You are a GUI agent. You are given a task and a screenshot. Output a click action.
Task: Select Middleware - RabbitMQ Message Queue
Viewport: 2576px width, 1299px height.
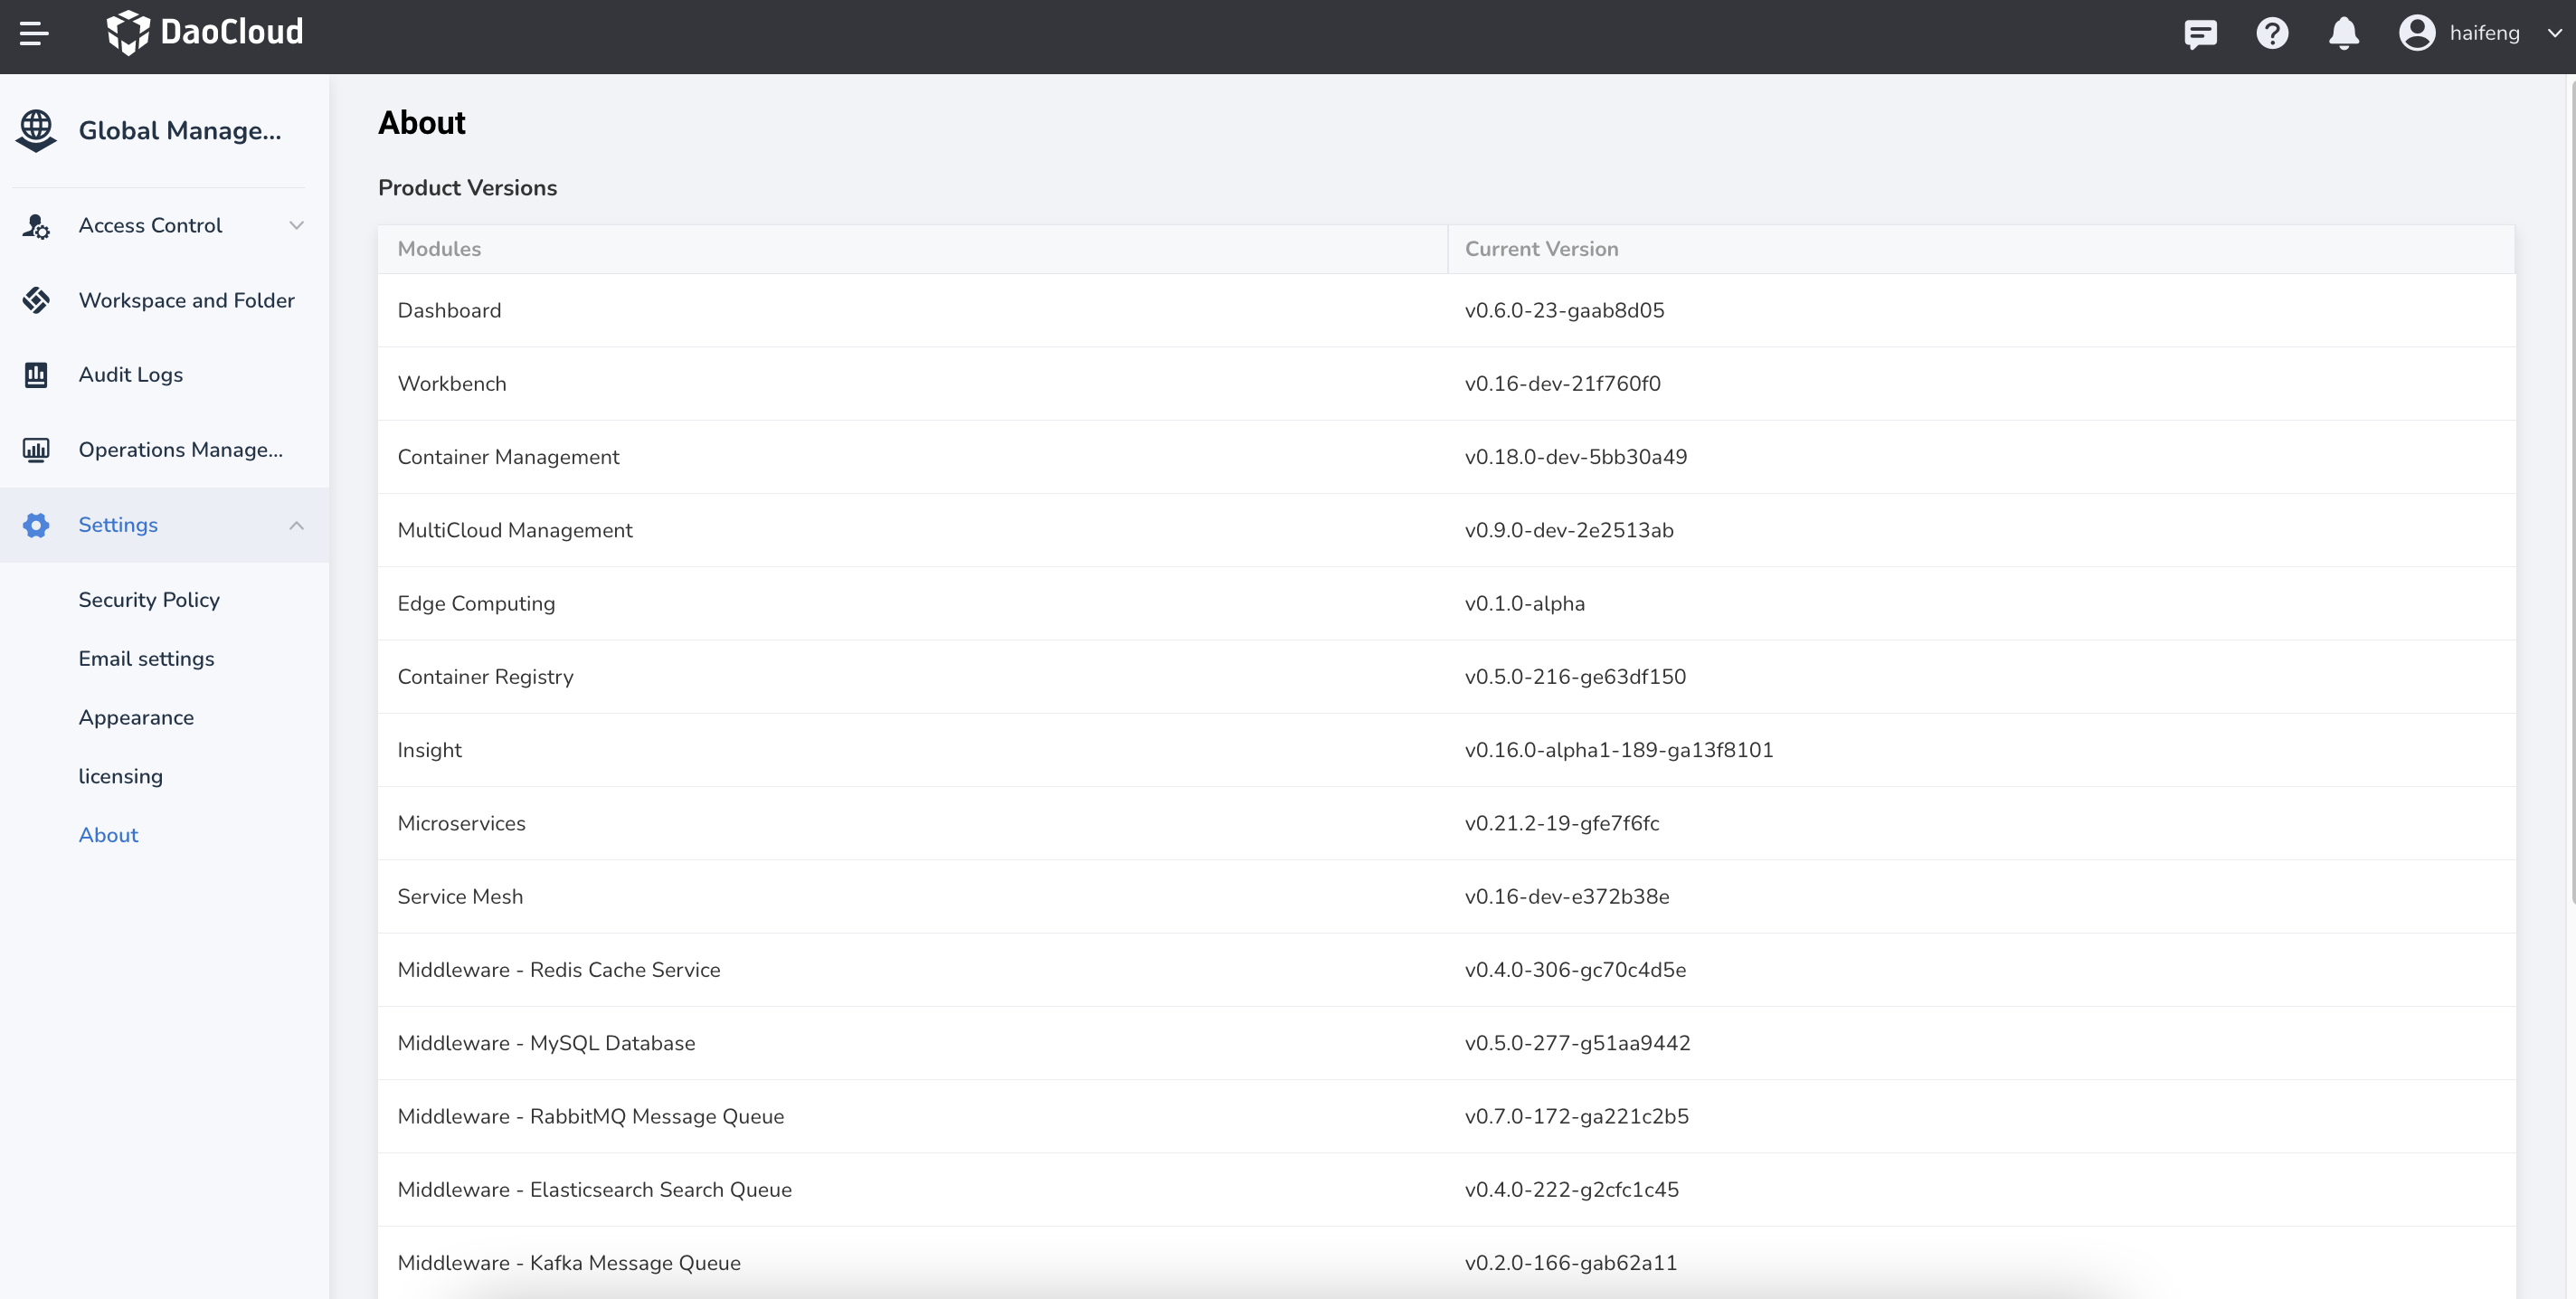coord(591,1117)
